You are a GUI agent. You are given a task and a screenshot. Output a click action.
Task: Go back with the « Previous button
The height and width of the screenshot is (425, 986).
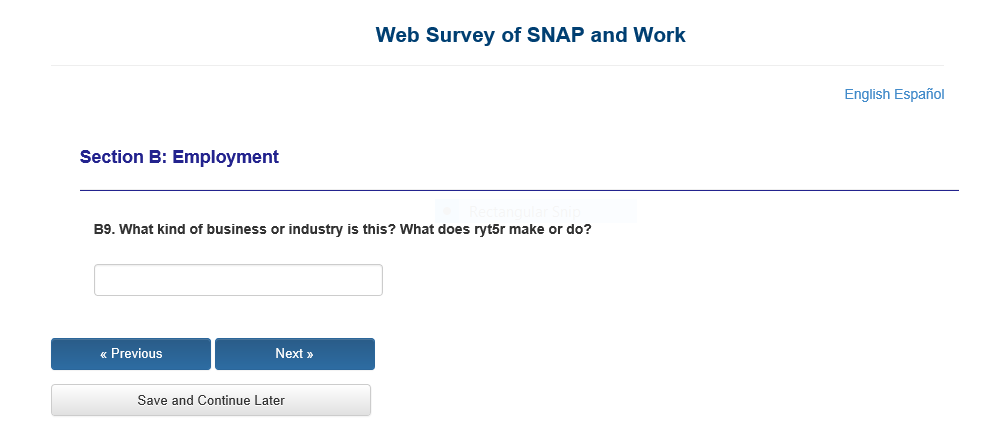131,354
